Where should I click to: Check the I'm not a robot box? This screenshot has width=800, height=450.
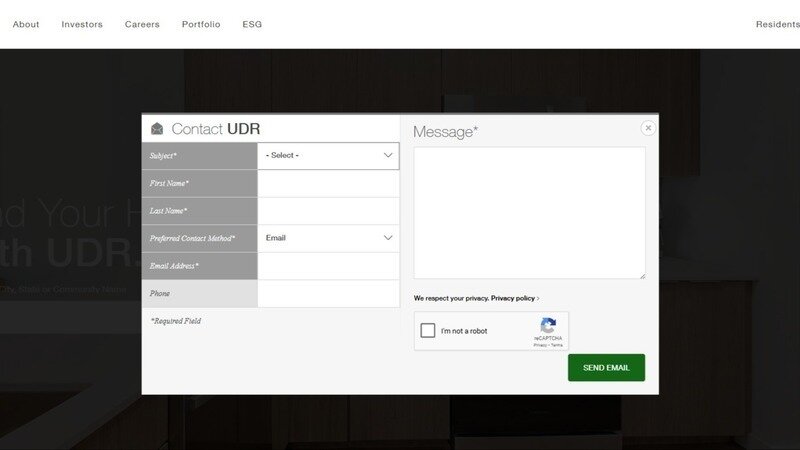coord(428,331)
